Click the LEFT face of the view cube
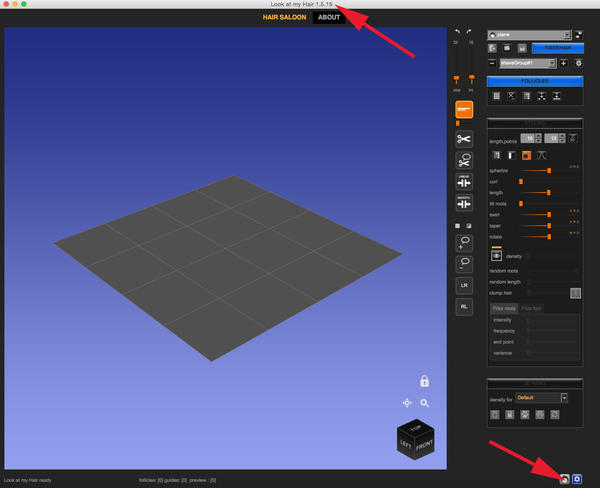Viewport: 600px width, 488px height. point(406,444)
